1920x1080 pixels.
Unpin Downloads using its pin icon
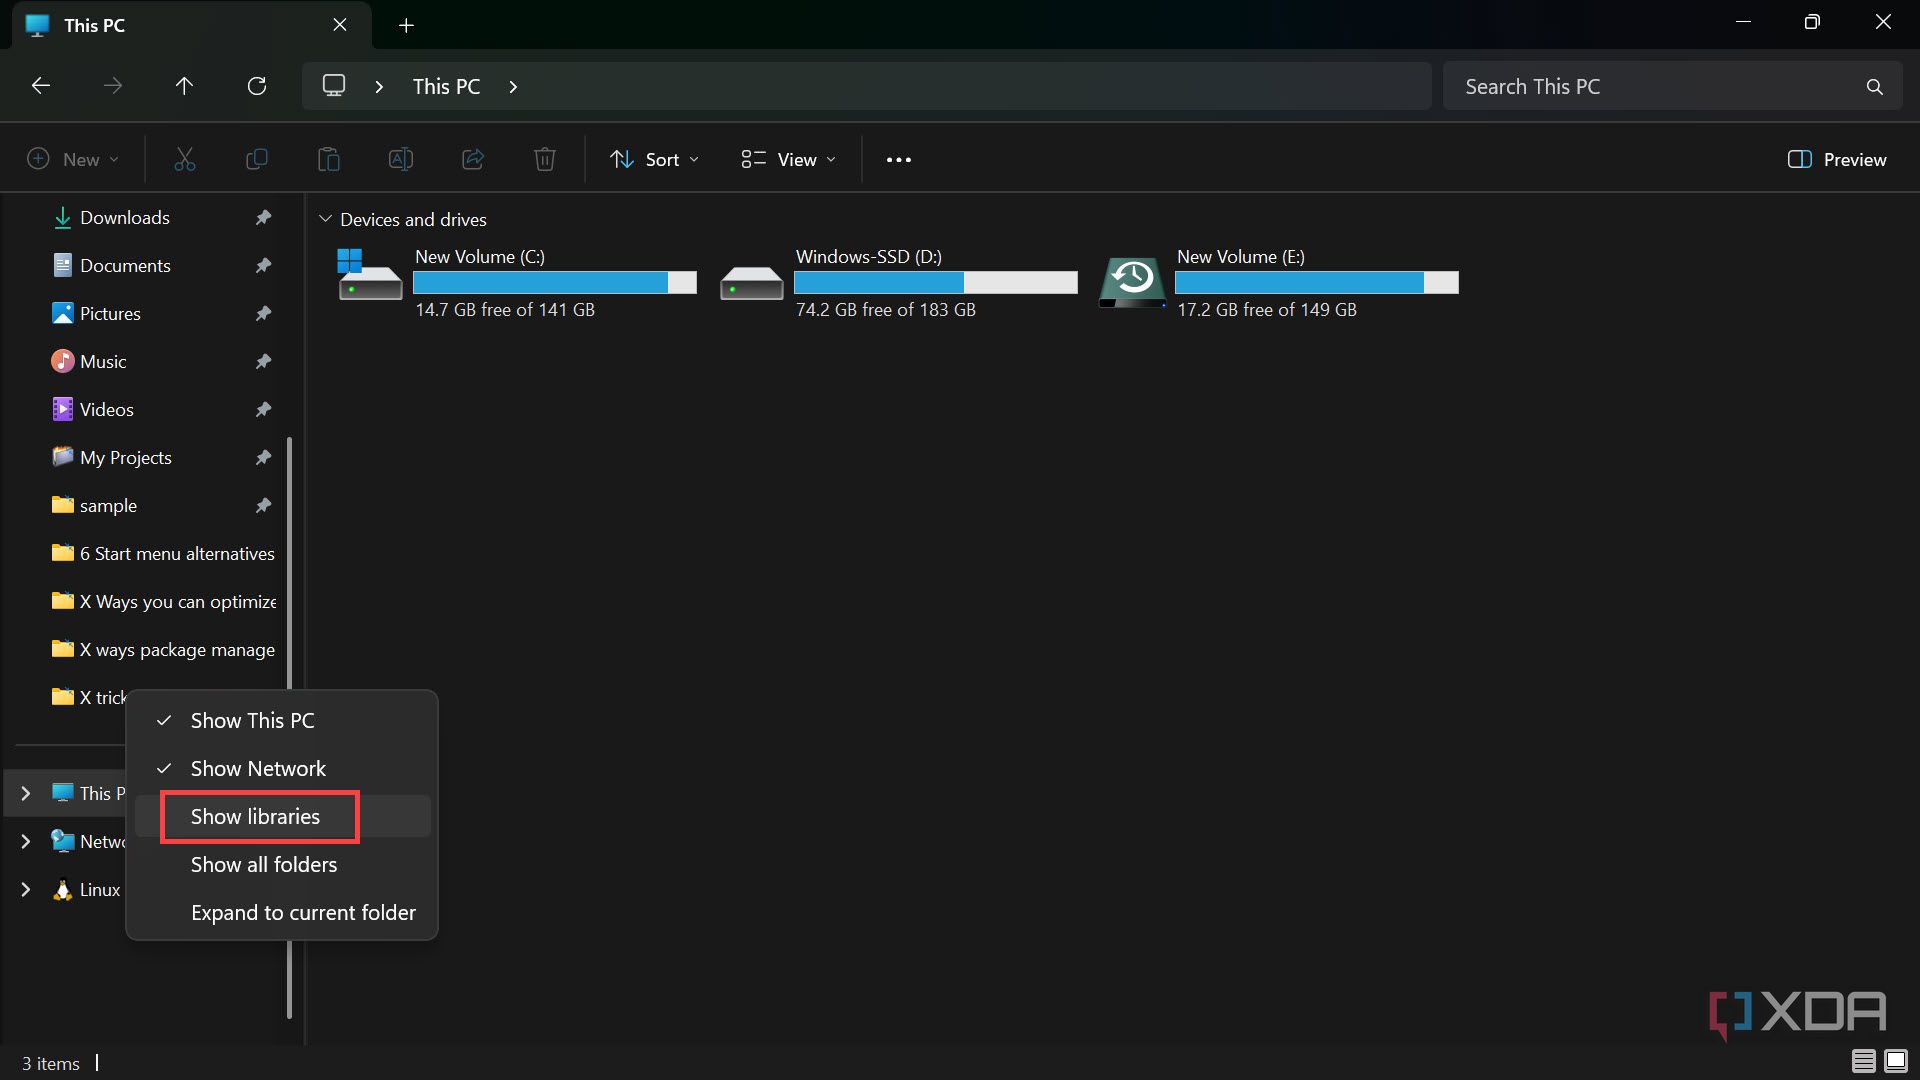[x=263, y=217]
